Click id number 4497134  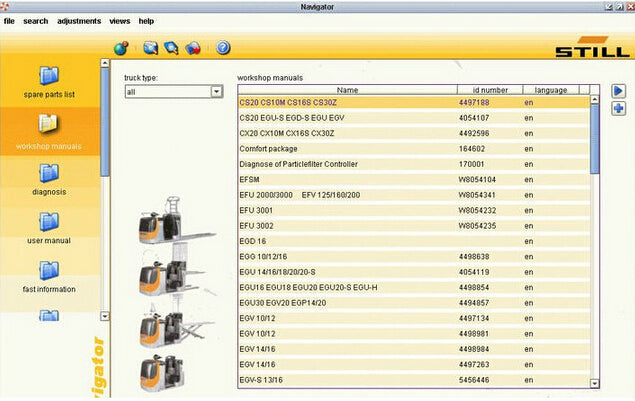click(x=474, y=318)
